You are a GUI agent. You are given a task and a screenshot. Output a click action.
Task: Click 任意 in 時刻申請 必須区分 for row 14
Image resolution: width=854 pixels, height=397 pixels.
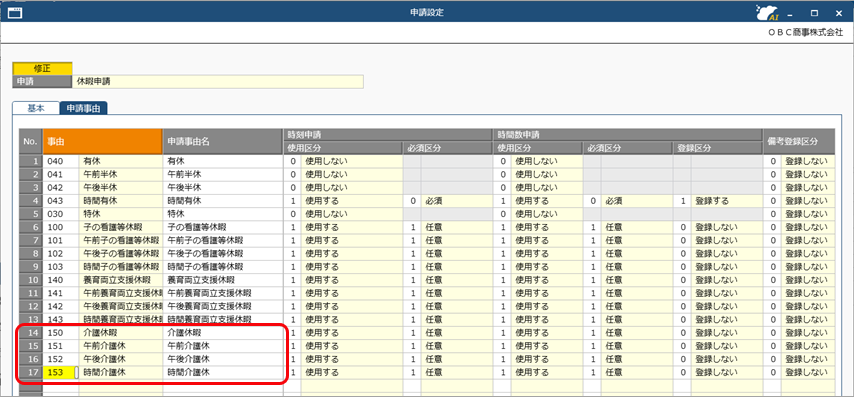click(x=456, y=332)
